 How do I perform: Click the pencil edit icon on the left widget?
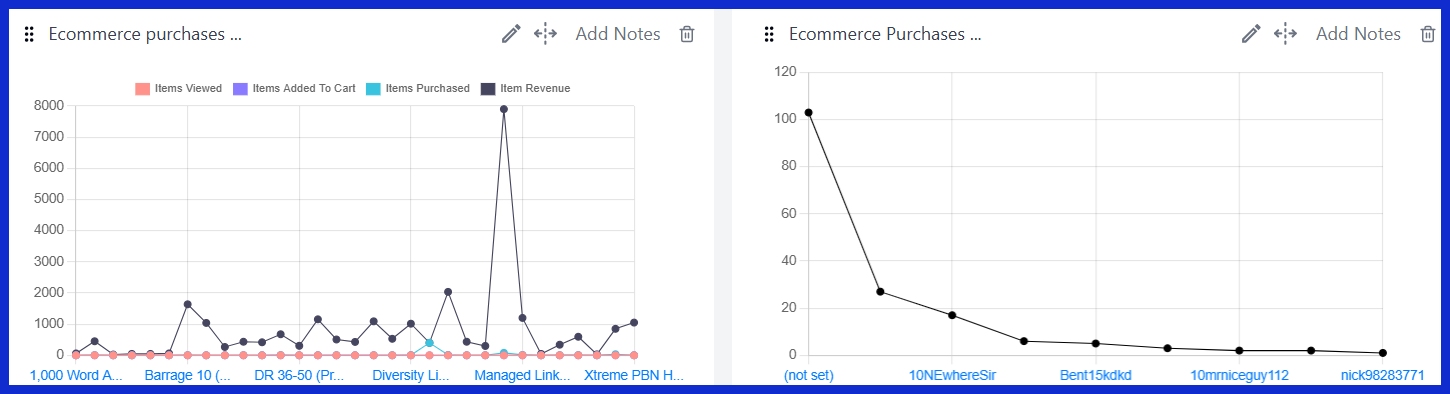point(511,34)
